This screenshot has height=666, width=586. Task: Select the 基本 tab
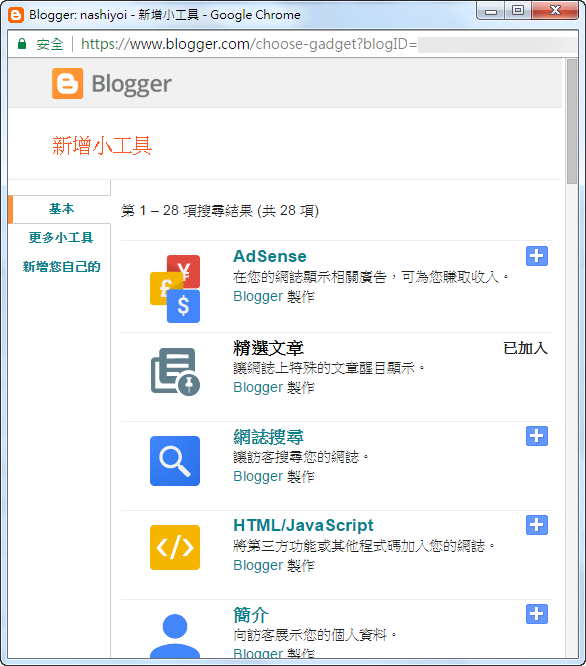62,209
